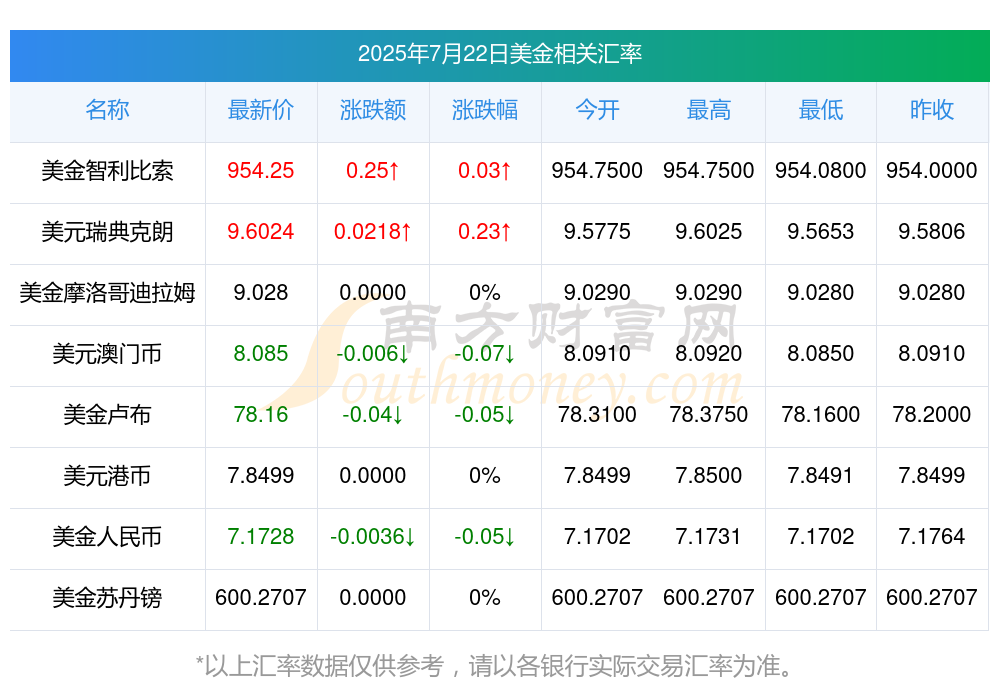Click 600.2707 in the 最新价 column

tap(261, 598)
